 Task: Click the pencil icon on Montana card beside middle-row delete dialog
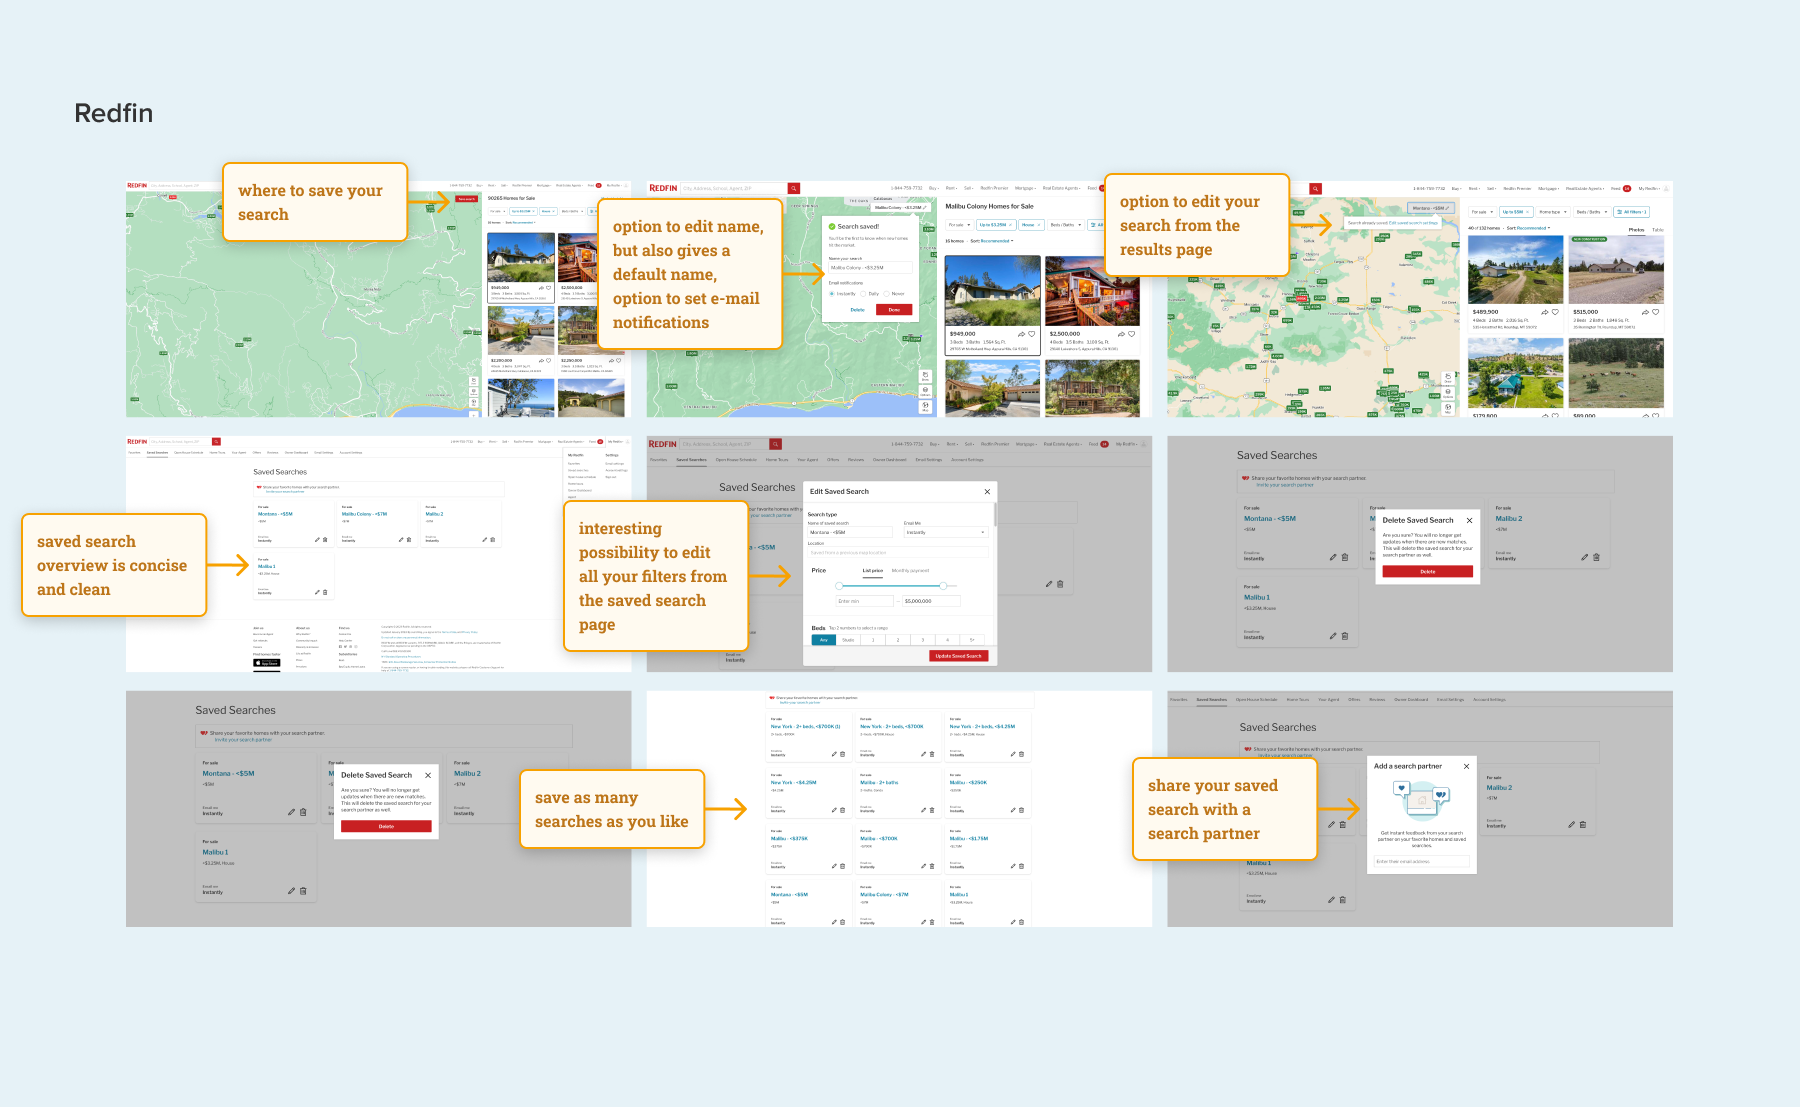[1333, 557]
